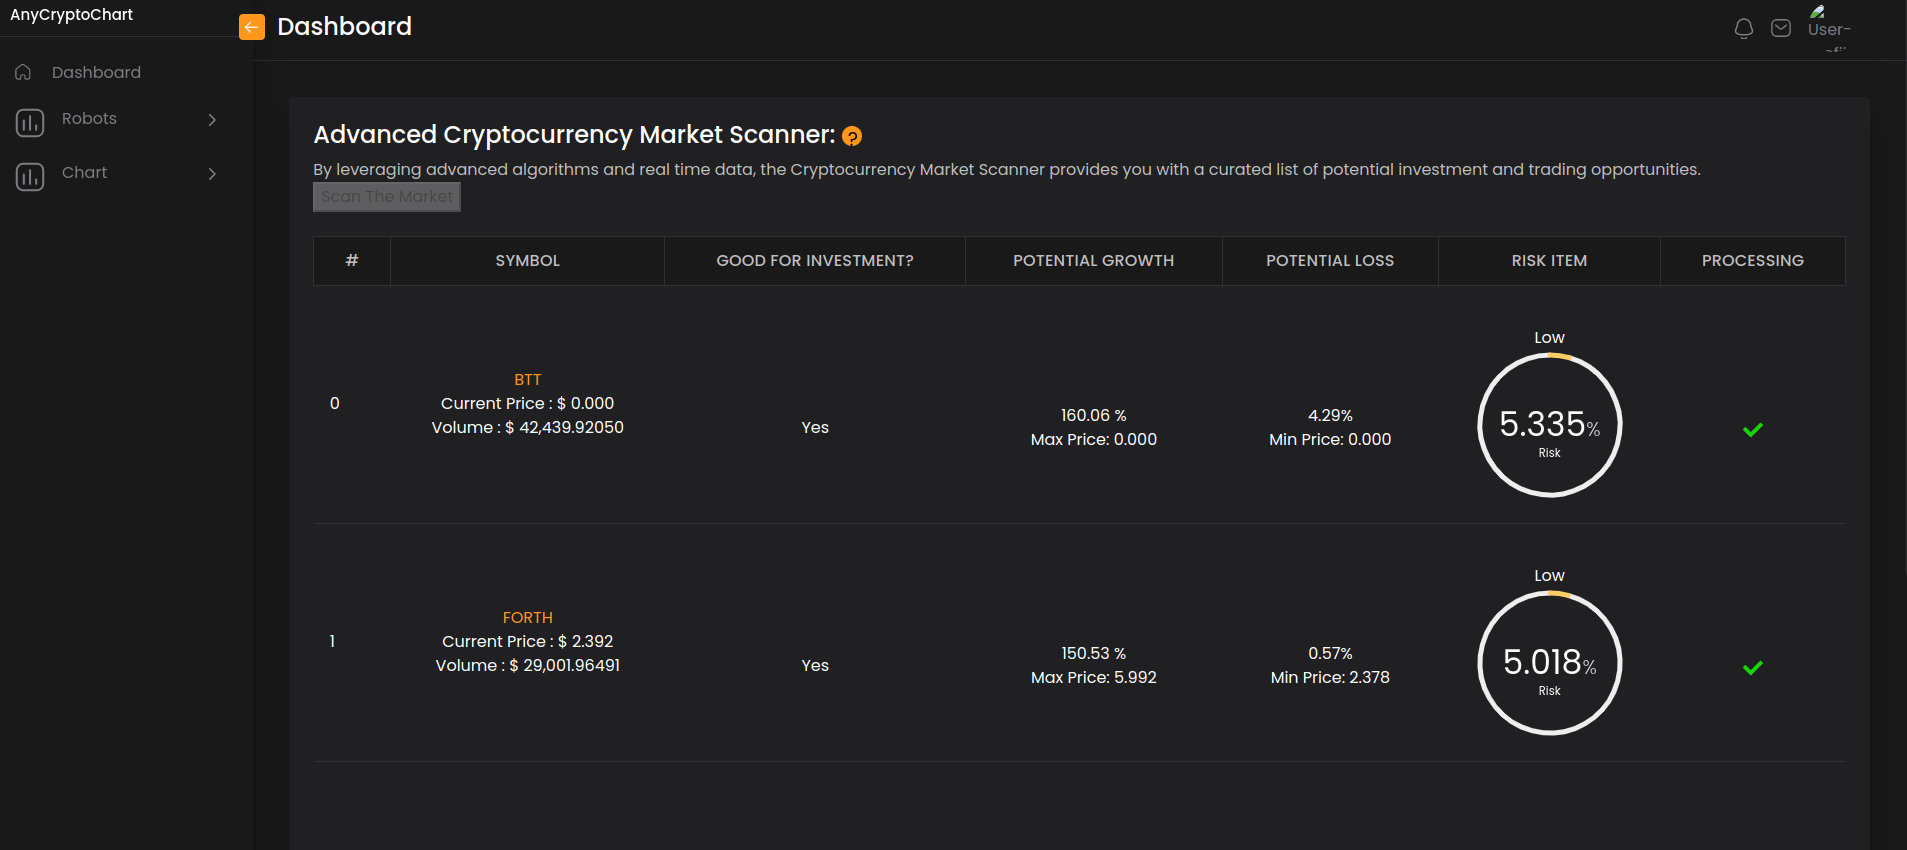Click the green checkmark for BTT row
Screen dimensions: 1907x850
1753,430
